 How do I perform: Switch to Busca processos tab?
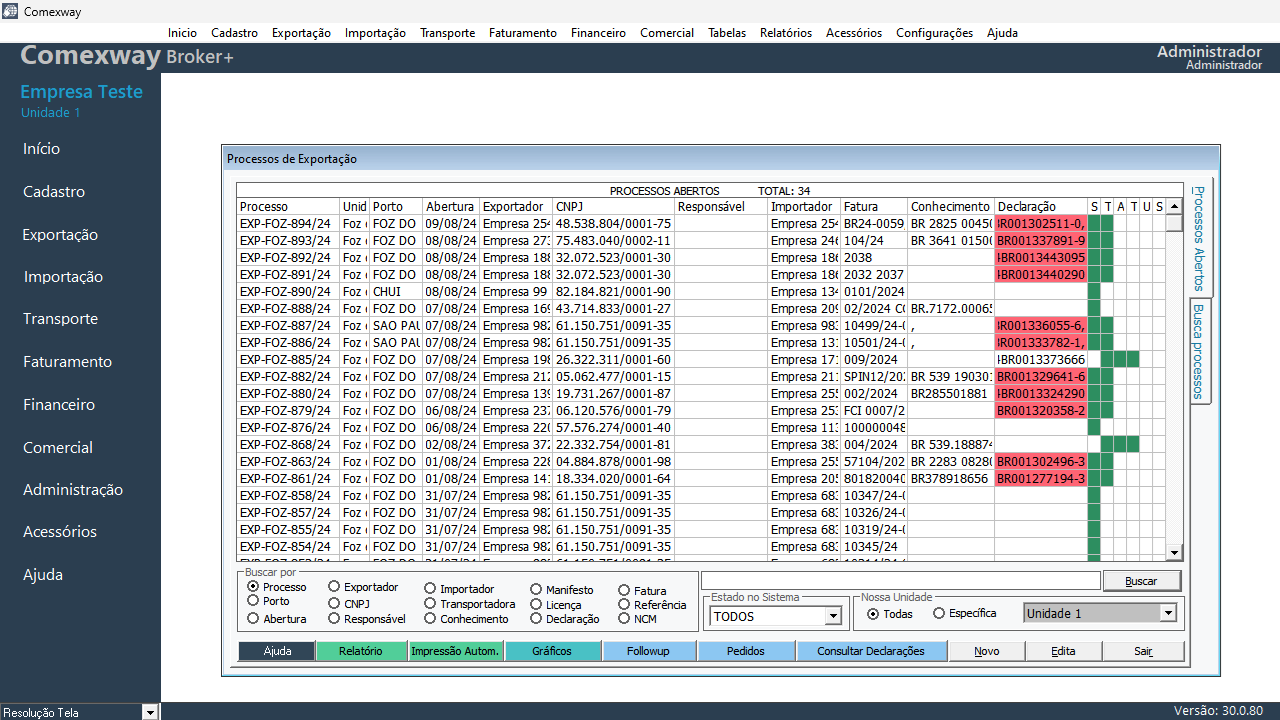tap(1199, 351)
